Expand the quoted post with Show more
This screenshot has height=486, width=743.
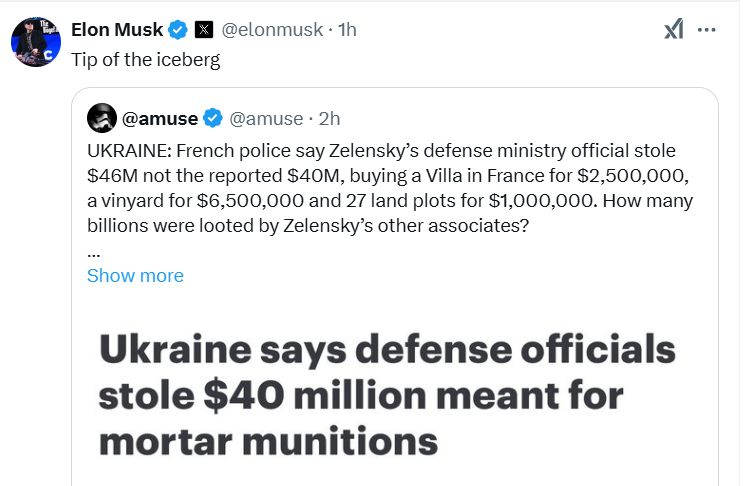(x=135, y=275)
